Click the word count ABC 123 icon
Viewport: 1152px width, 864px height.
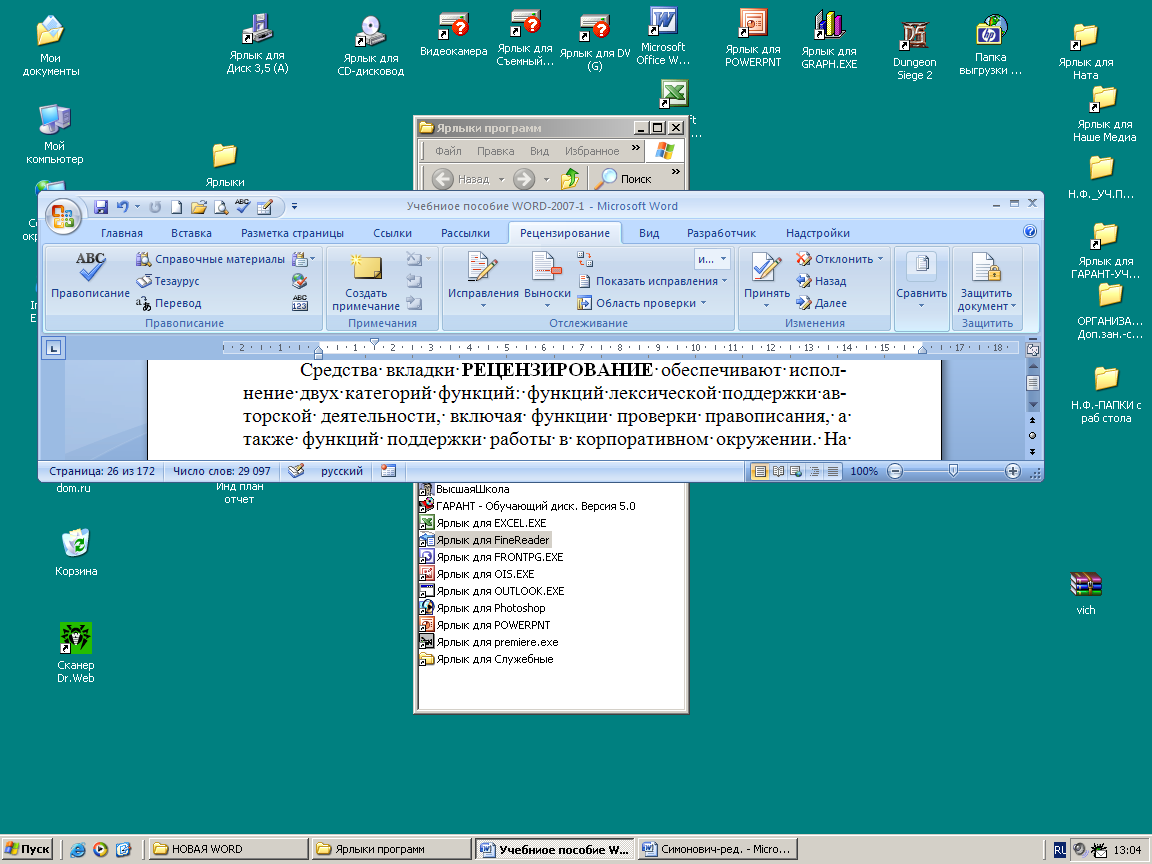[x=300, y=303]
